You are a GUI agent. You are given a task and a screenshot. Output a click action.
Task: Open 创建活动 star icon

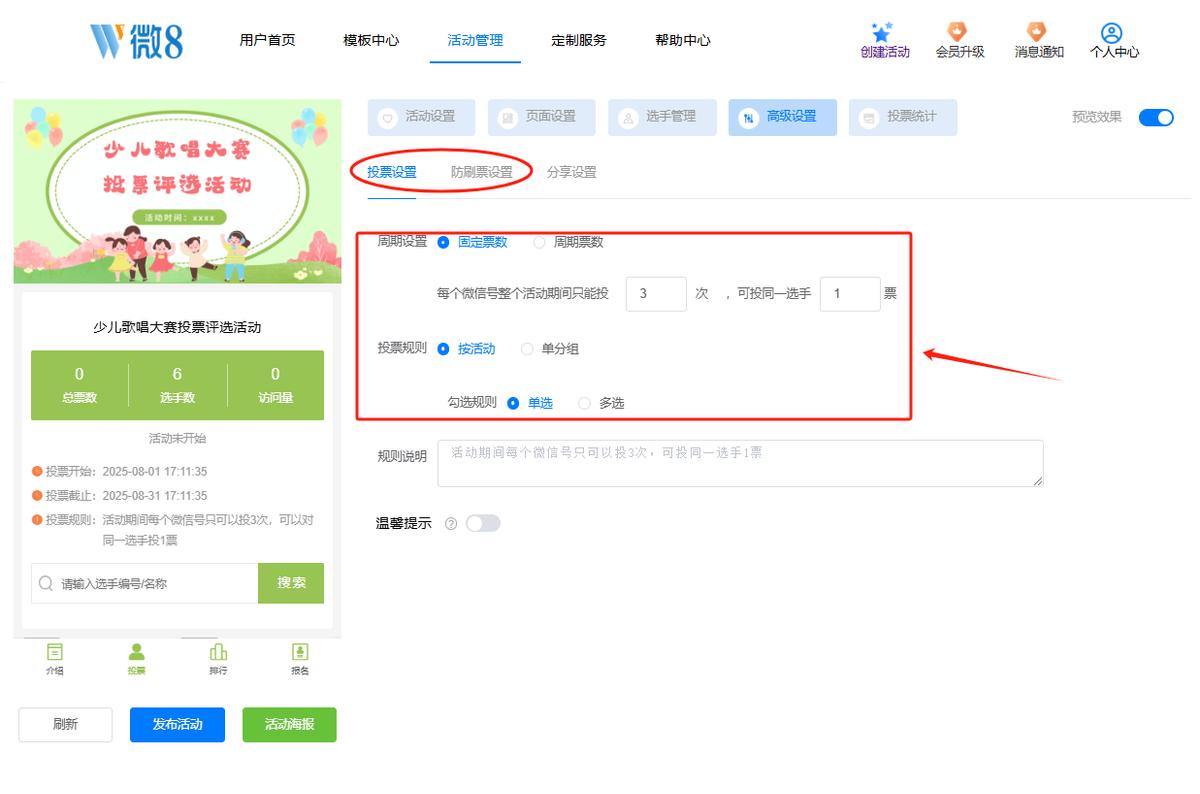pyautogui.click(x=882, y=32)
